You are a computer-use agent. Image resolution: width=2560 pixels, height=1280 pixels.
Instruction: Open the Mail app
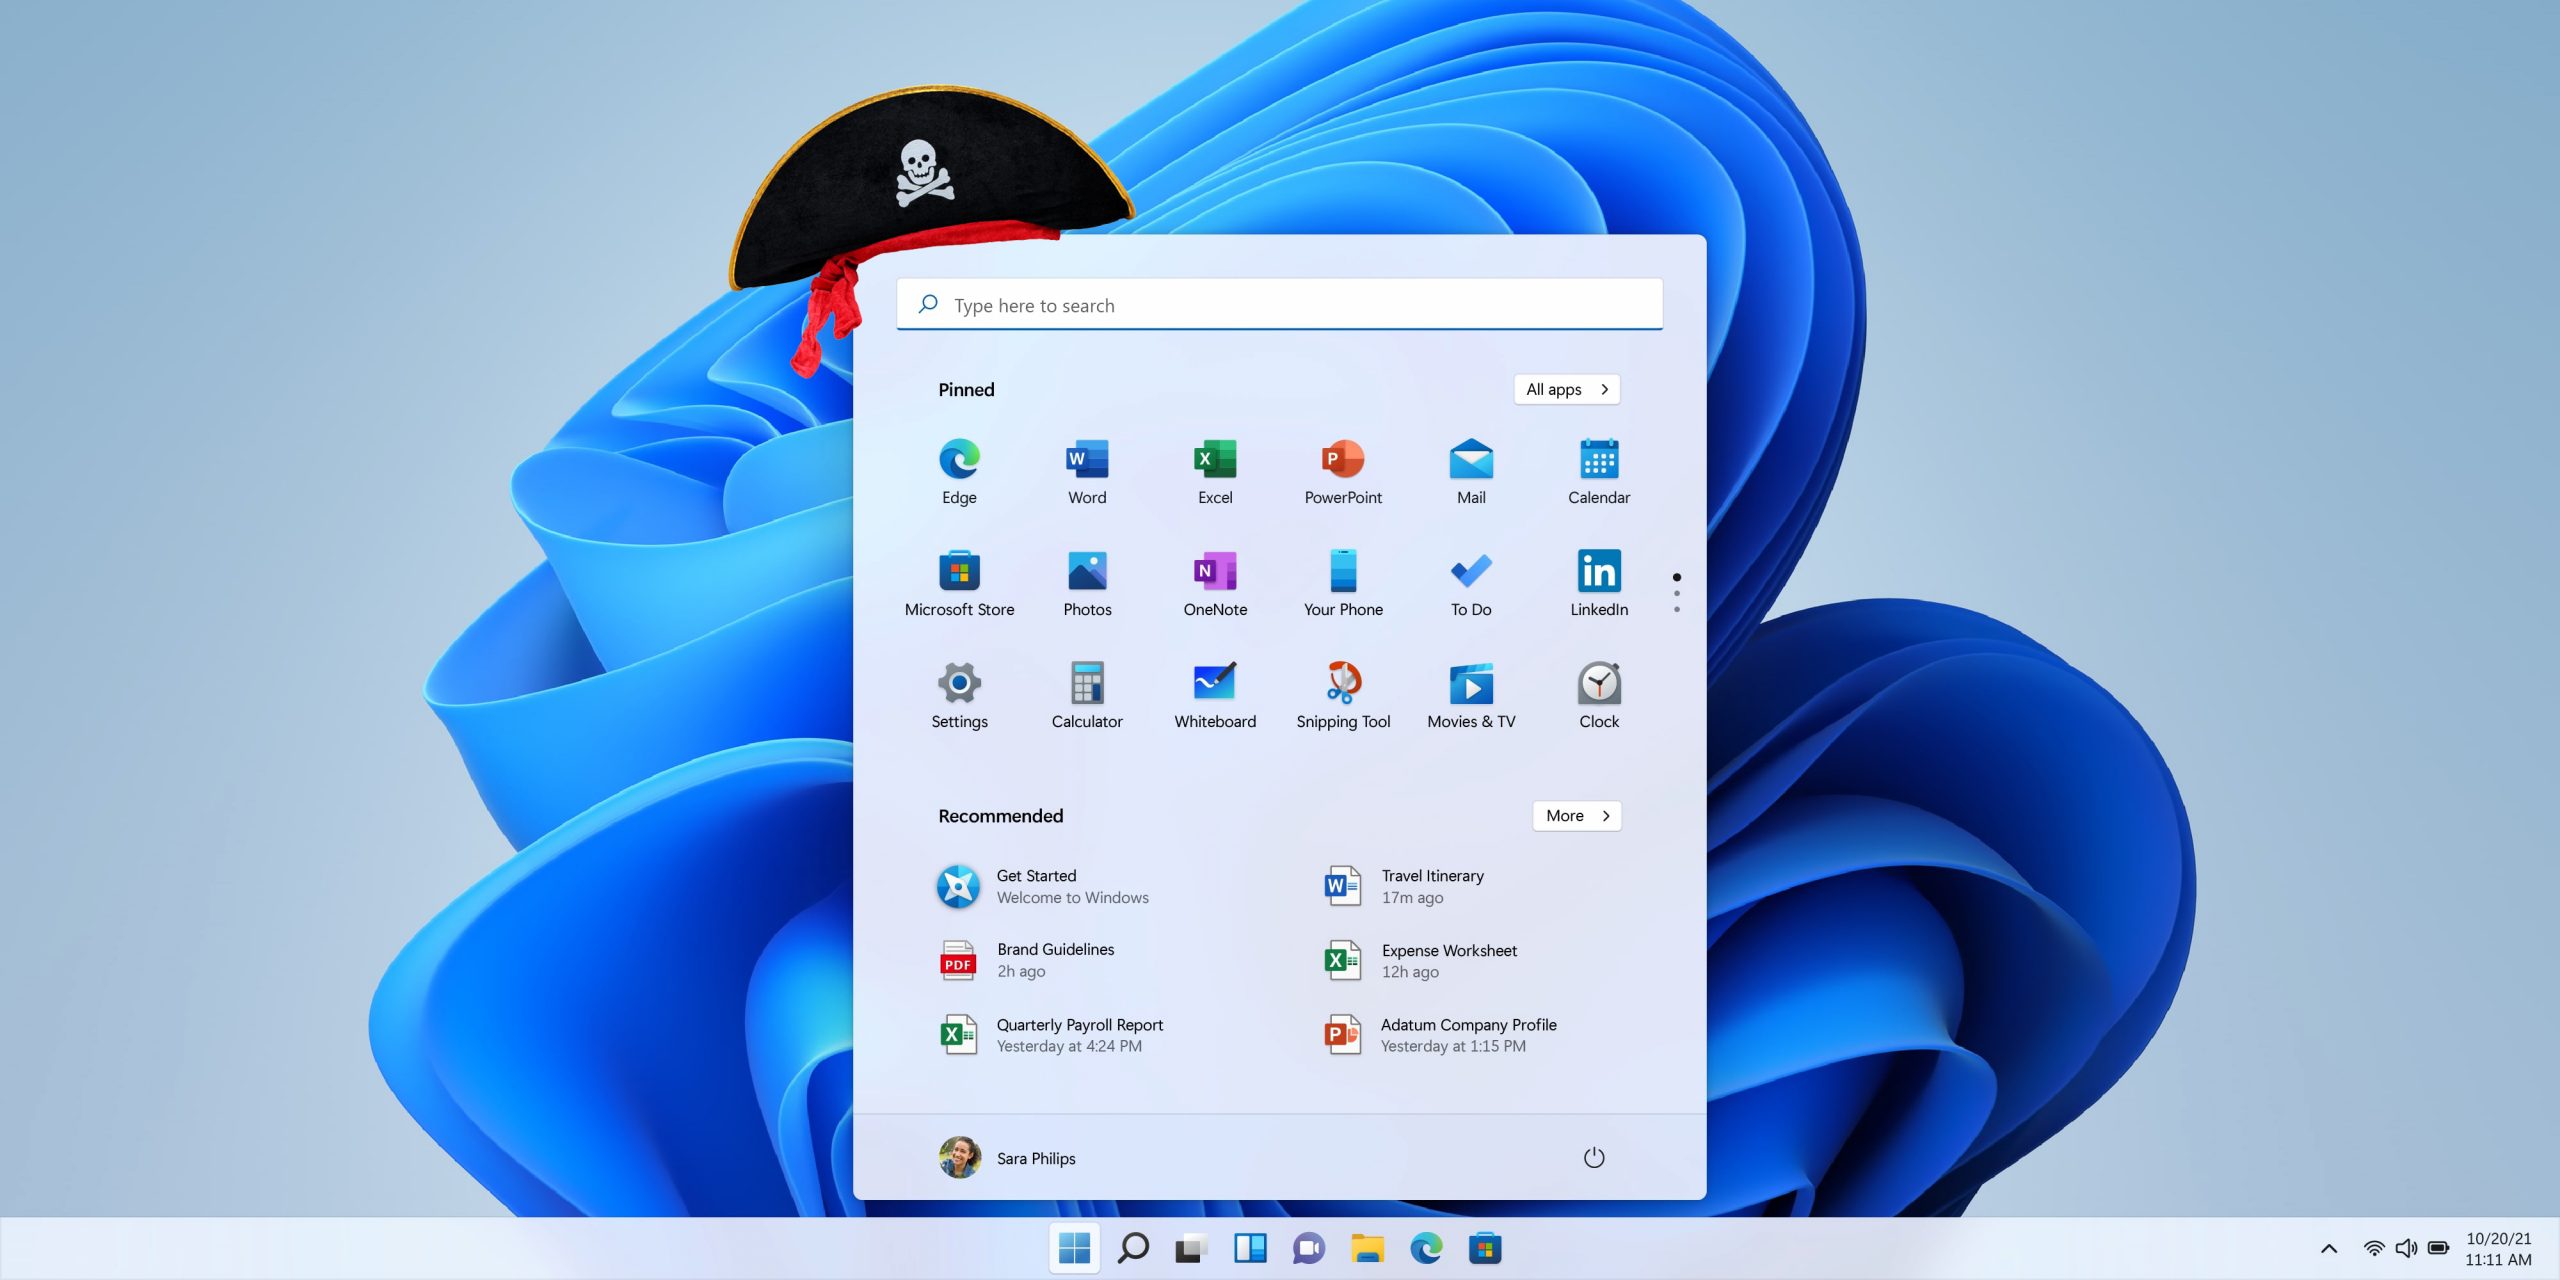tap(1471, 471)
